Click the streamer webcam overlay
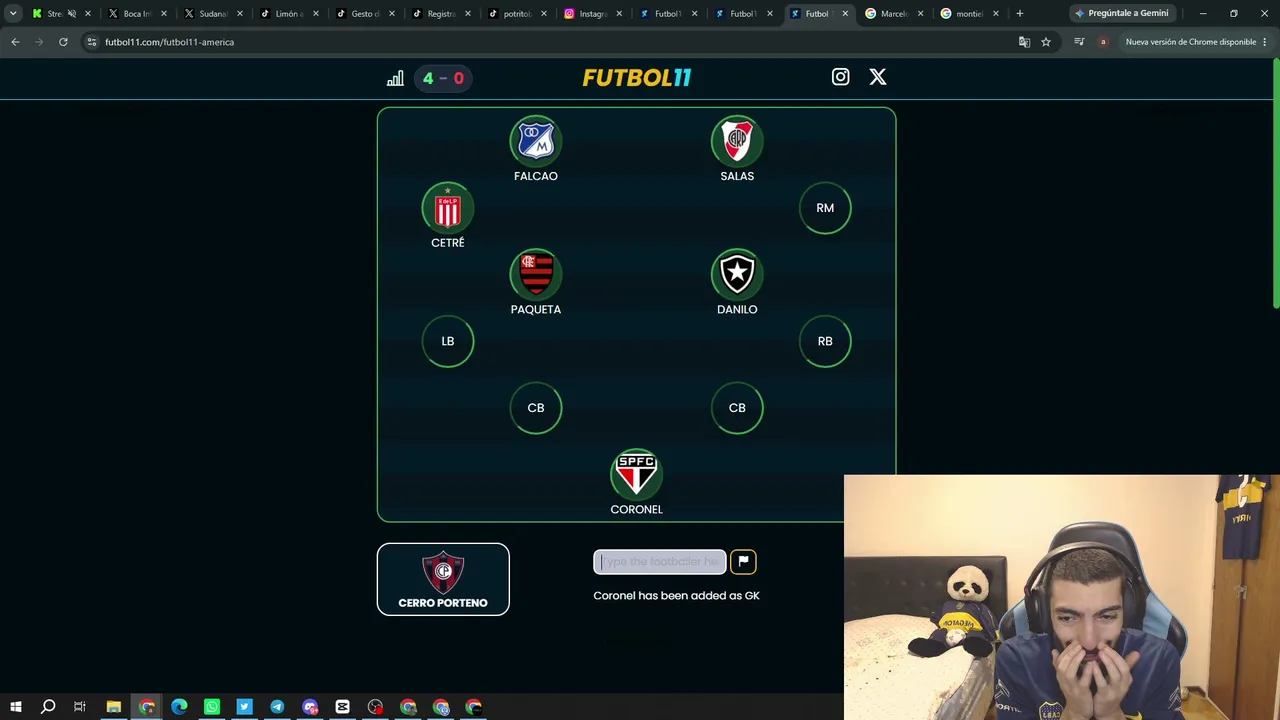Image resolution: width=1280 pixels, height=720 pixels. coord(1061,597)
